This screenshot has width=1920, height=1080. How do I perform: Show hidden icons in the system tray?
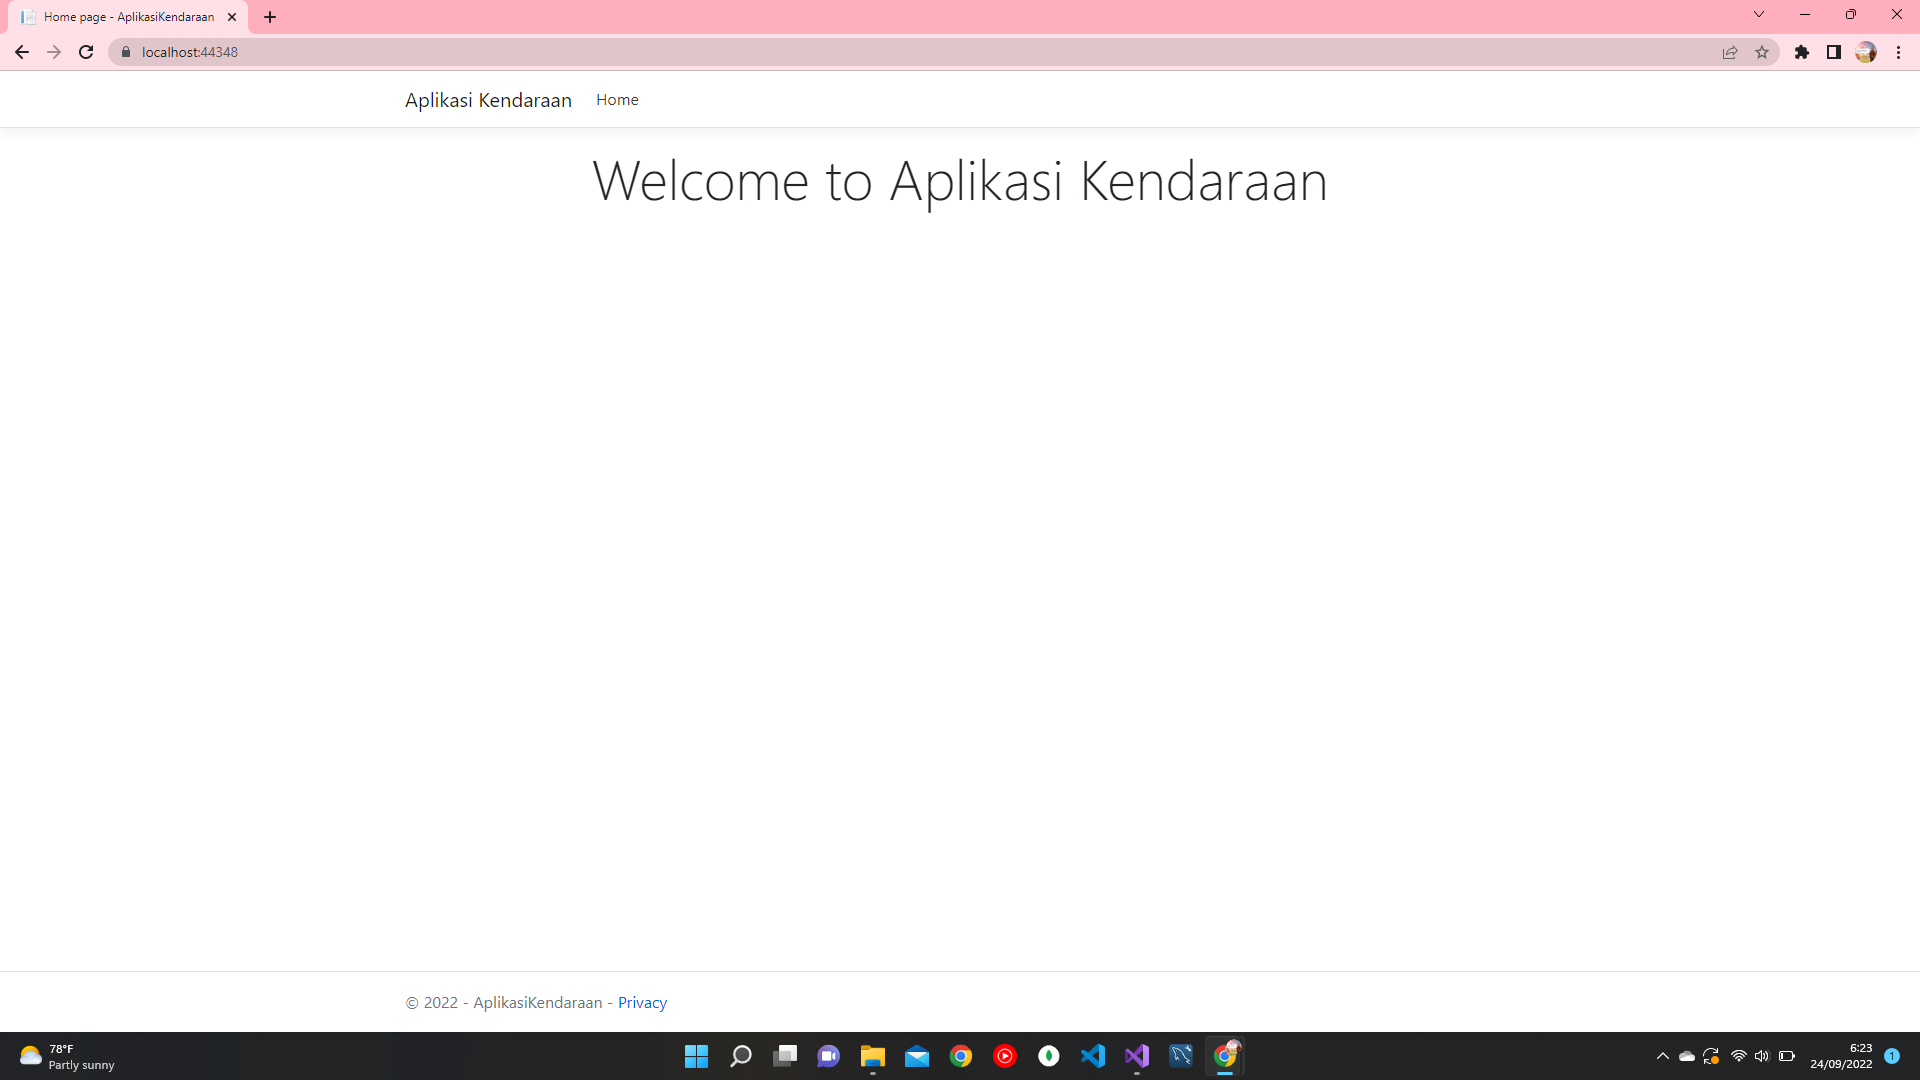coord(1663,1056)
